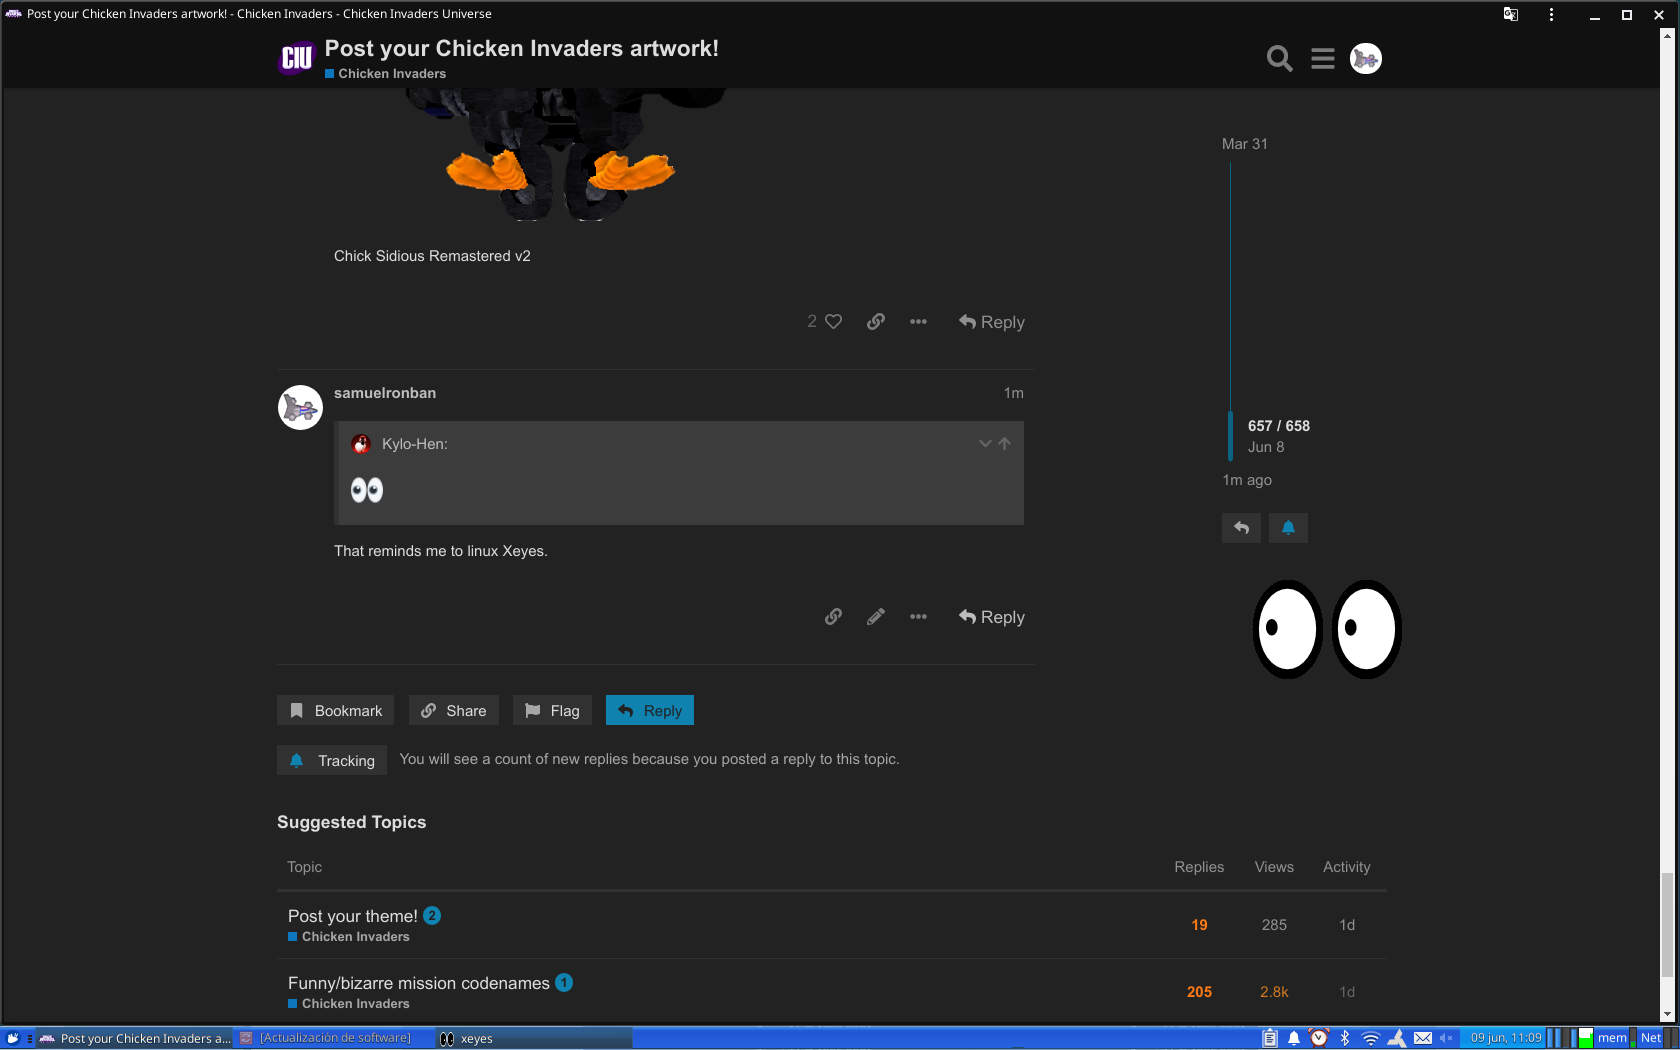Edit samuelronban's post with pencil icon
The height and width of the screenshot is (1050, 1680).
(x=875, y=617)
